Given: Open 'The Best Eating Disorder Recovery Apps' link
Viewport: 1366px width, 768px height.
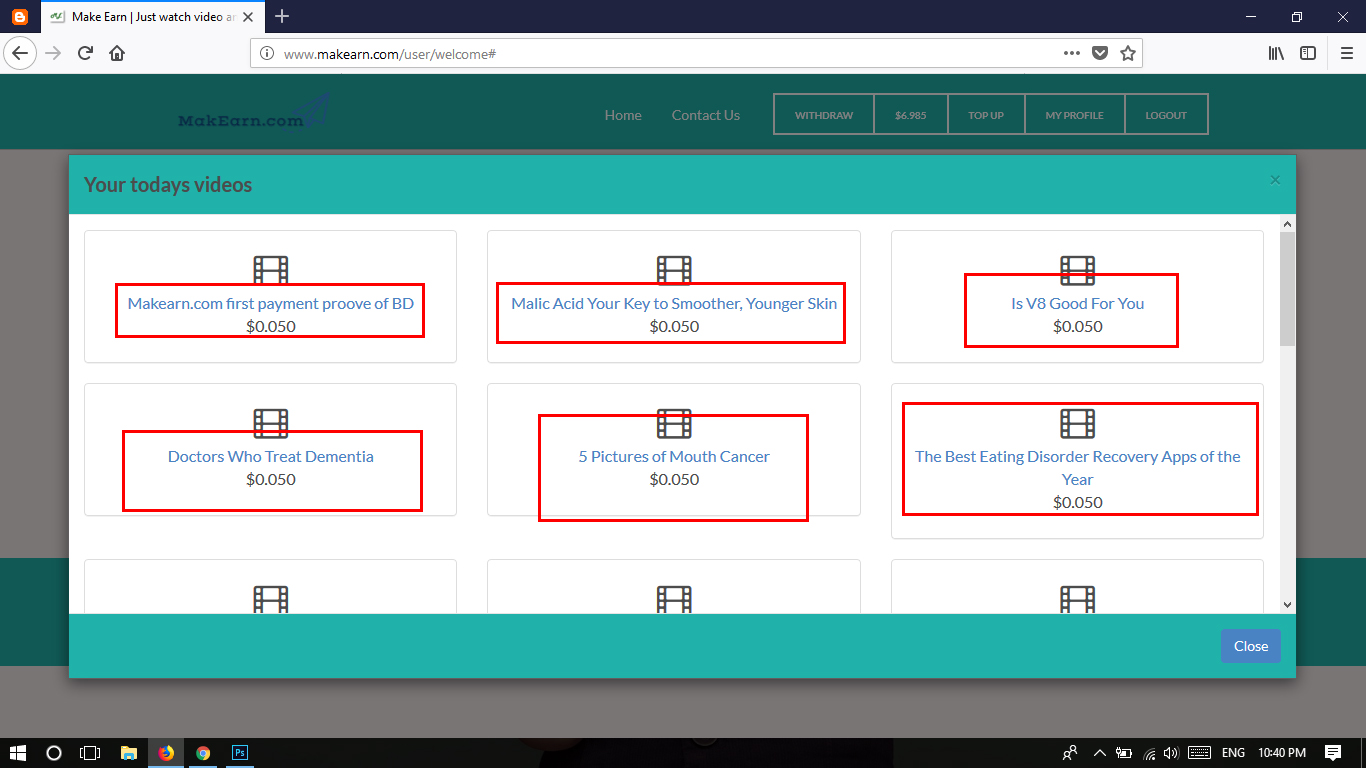Looking at the screenshot, I should pos(1077,467).
